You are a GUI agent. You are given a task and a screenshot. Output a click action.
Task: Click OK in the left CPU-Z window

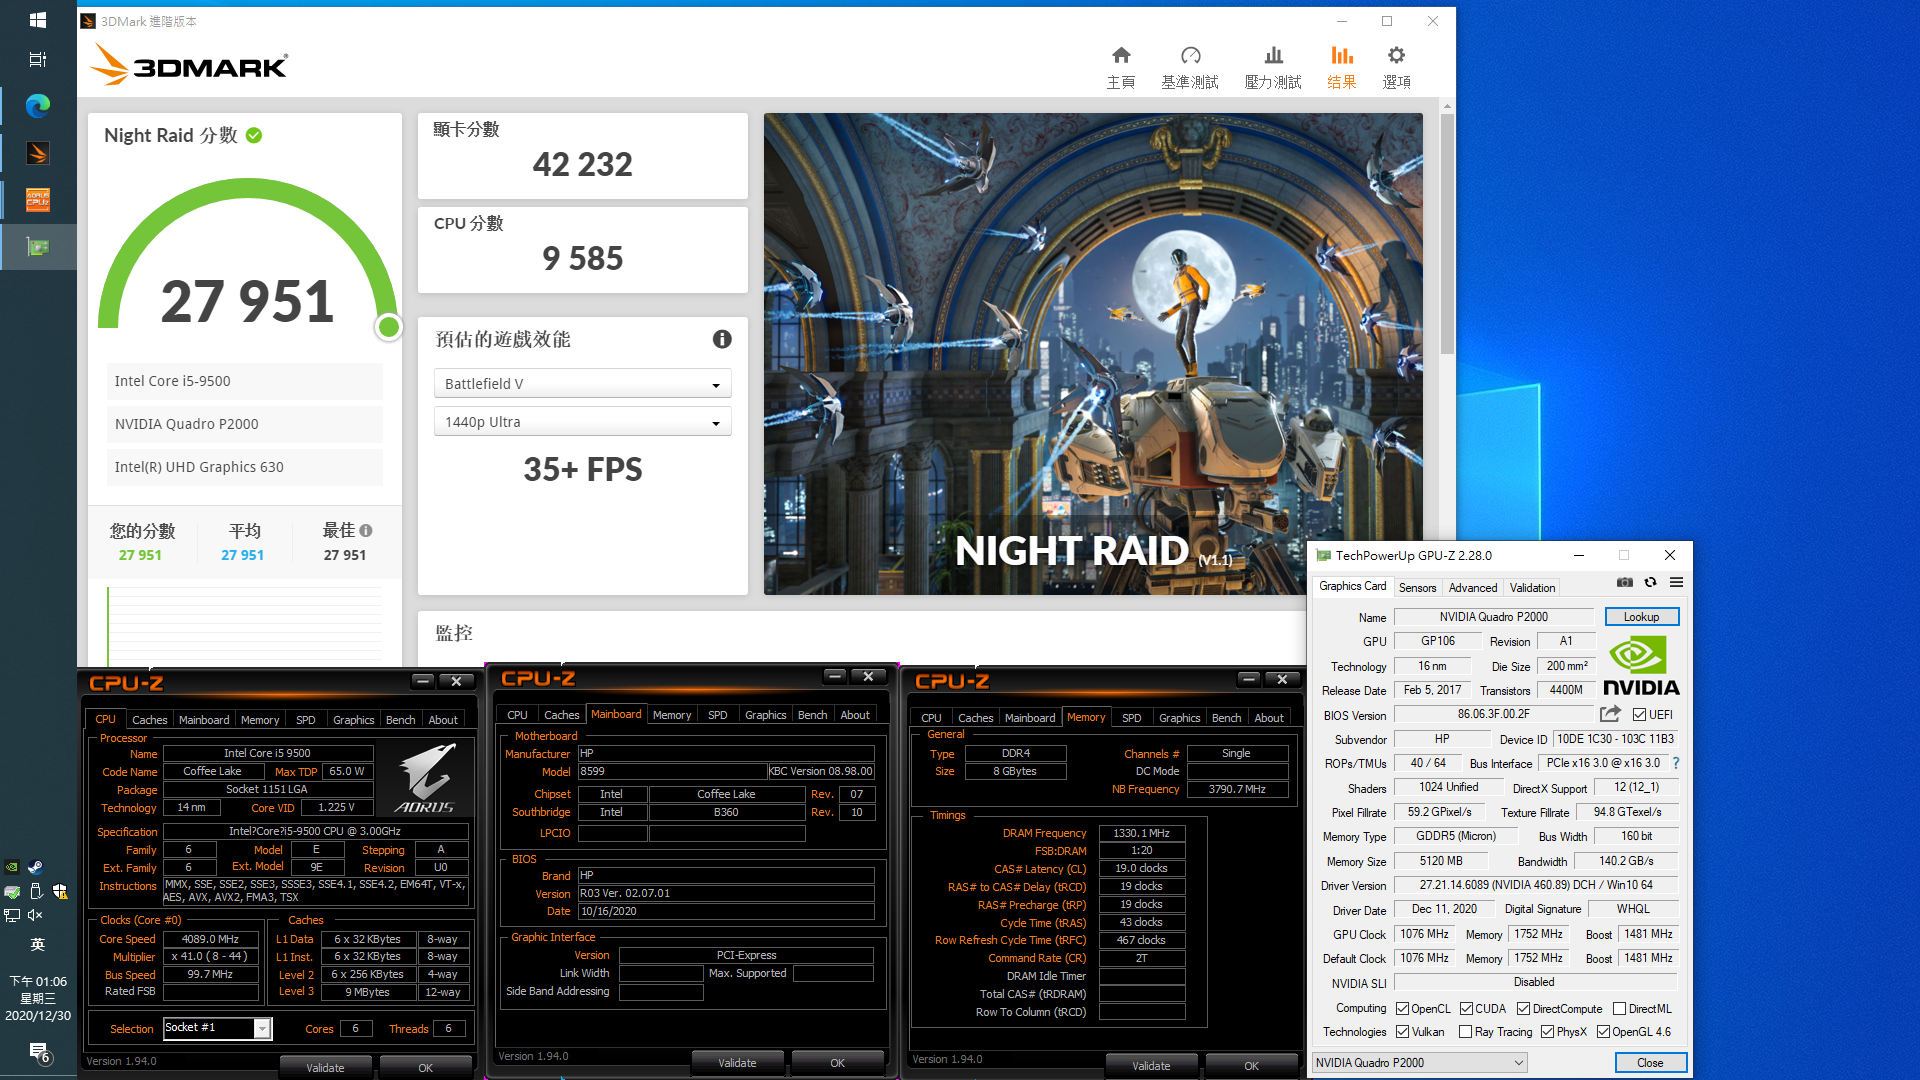tap(425, 1067)
